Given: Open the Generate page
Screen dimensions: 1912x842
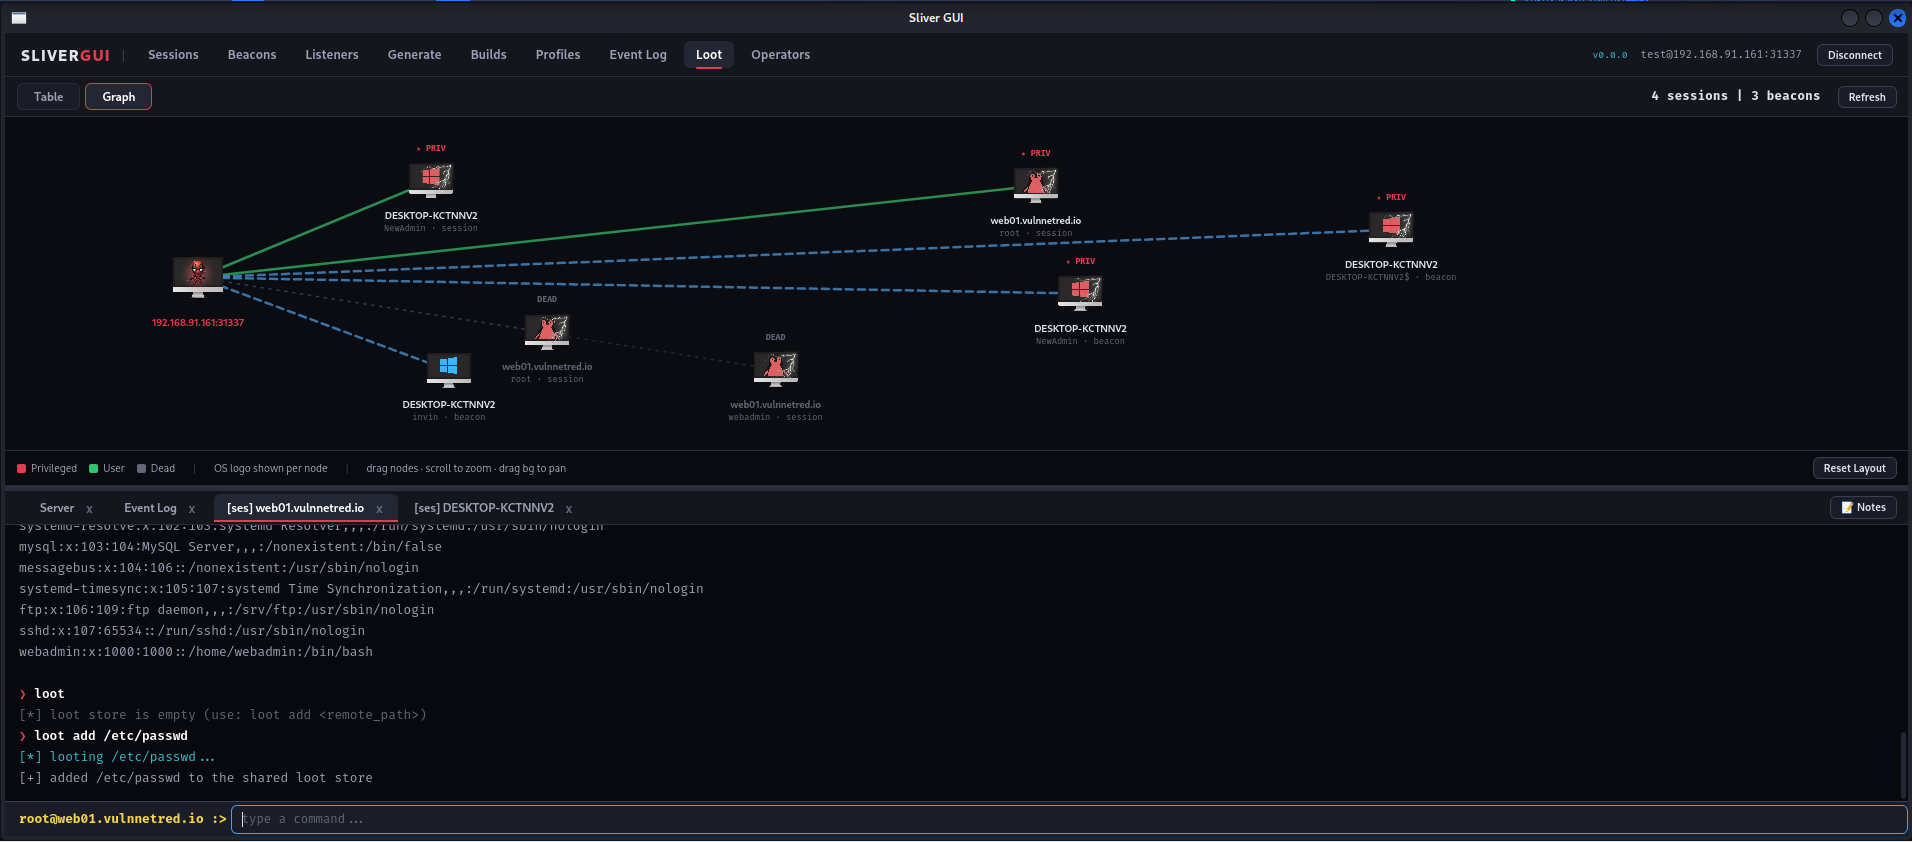Looking at the screenshot, I should click(x=414, y=55).
